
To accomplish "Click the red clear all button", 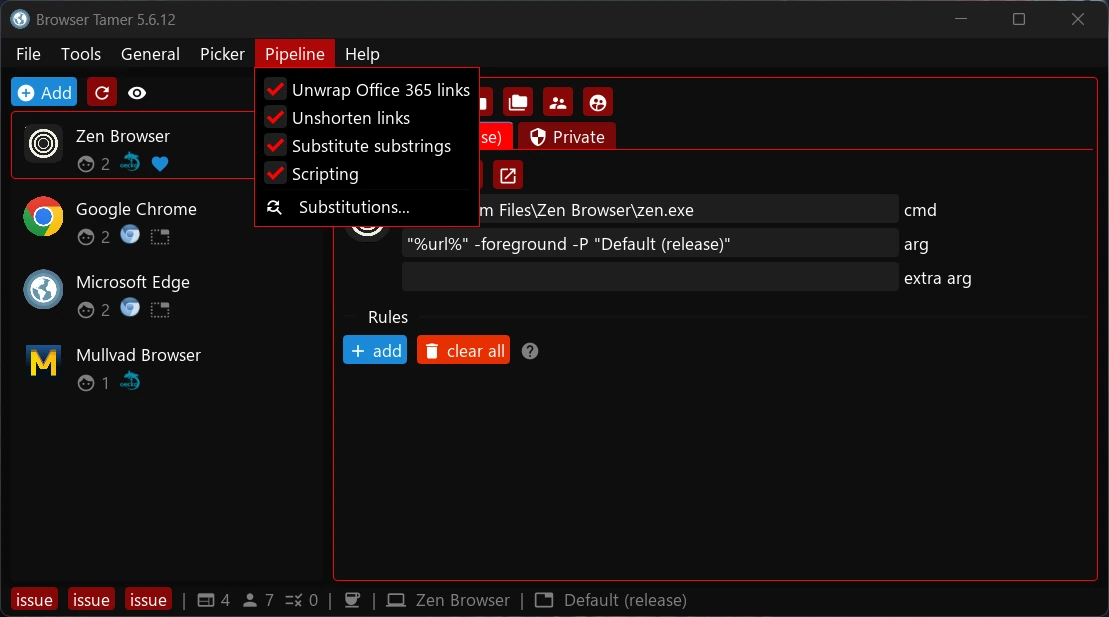I will click(463, 350).
